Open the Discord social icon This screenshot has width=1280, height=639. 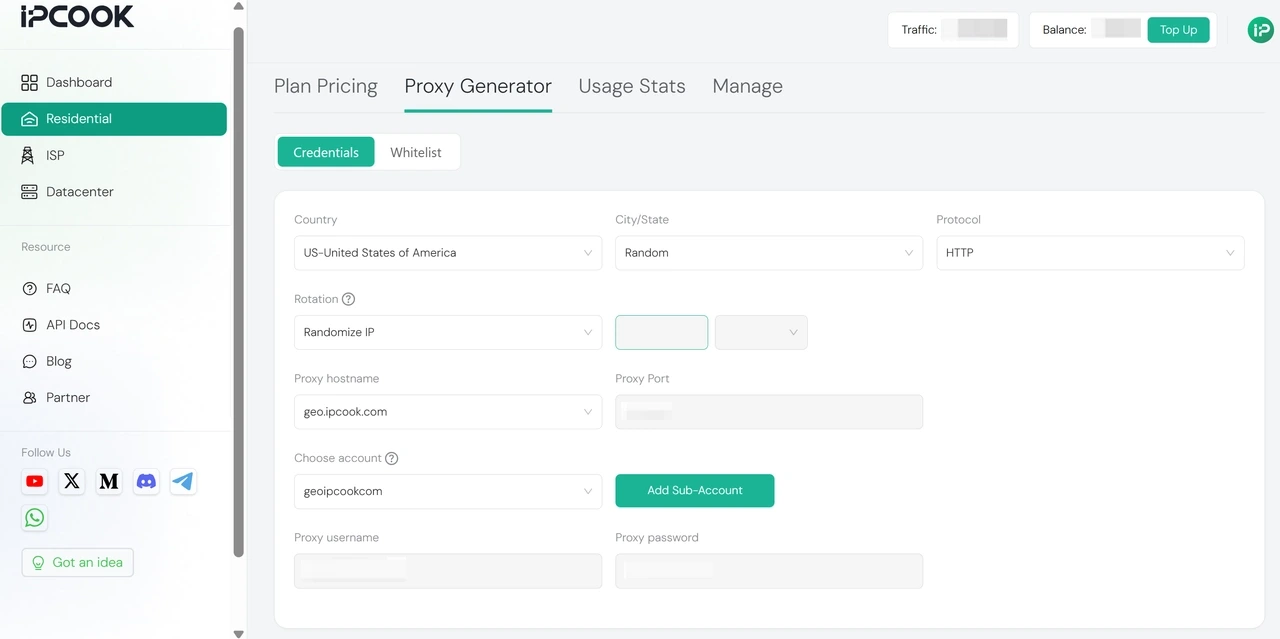146,481
